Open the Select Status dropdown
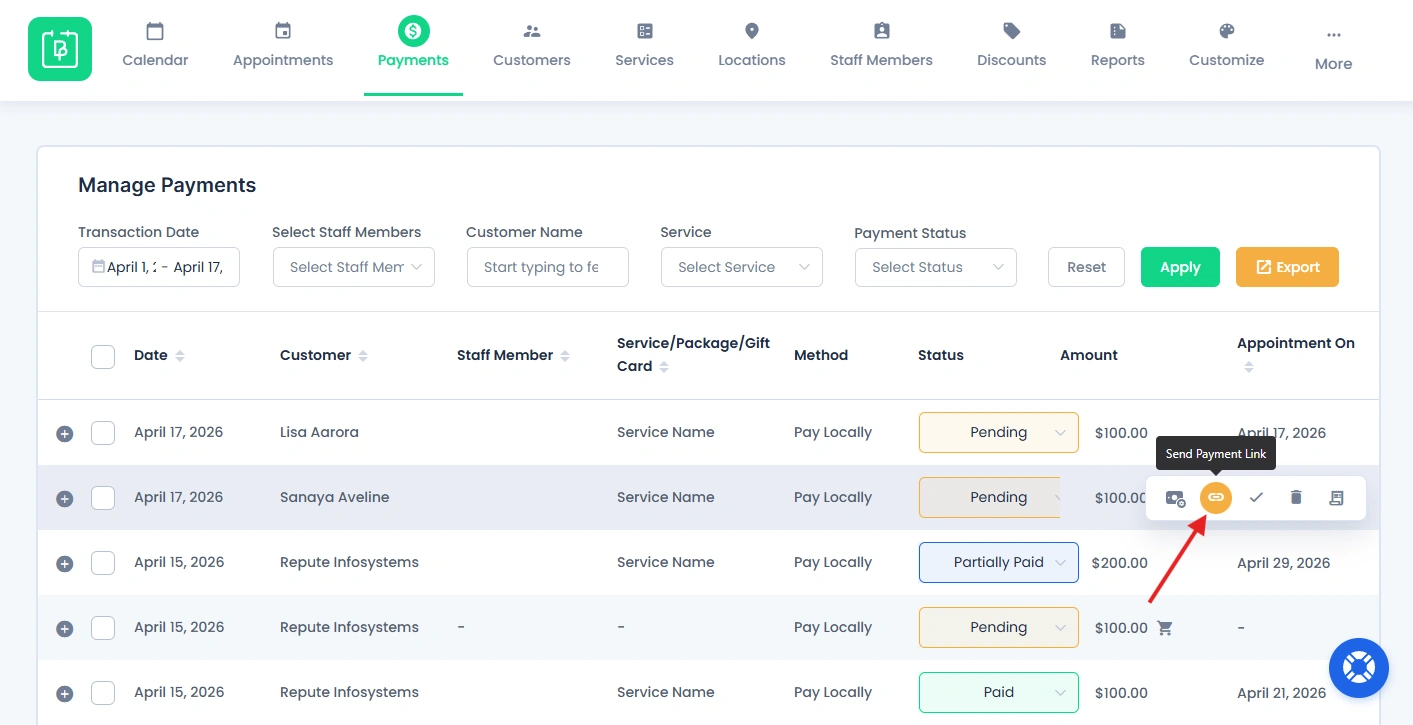 (935, 267)
